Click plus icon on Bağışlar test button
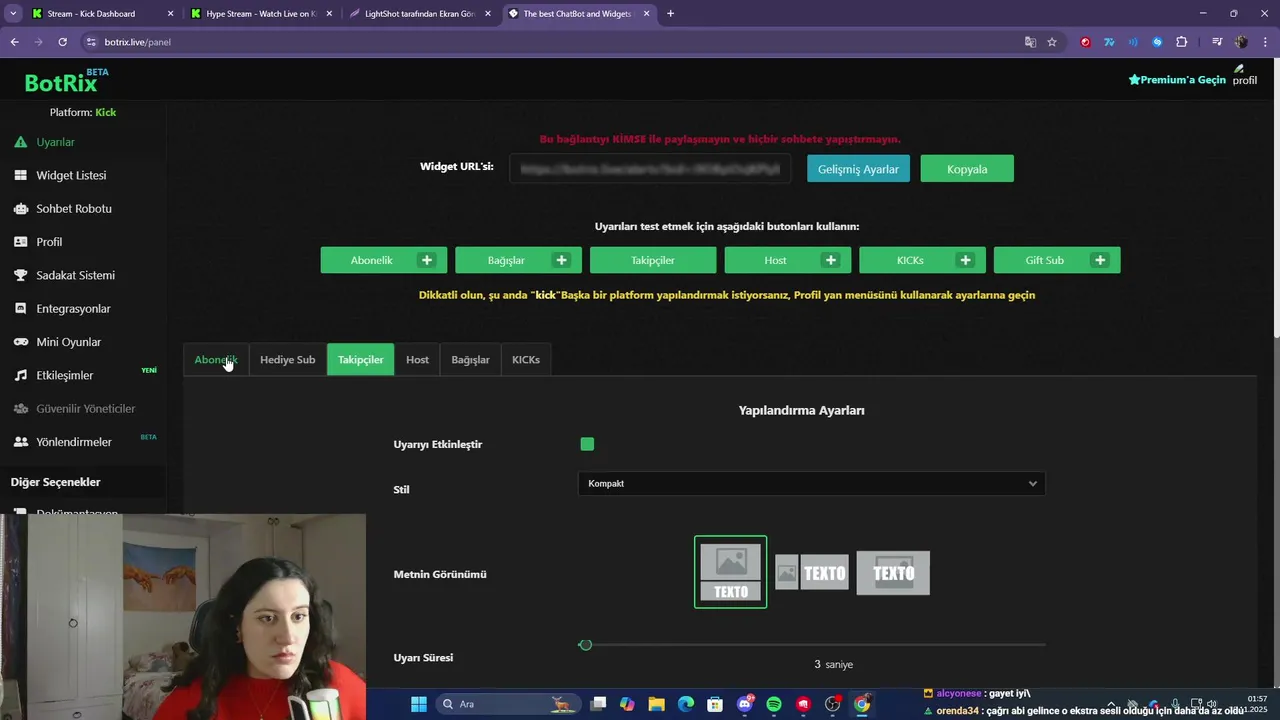 click(x=562, y=260)
